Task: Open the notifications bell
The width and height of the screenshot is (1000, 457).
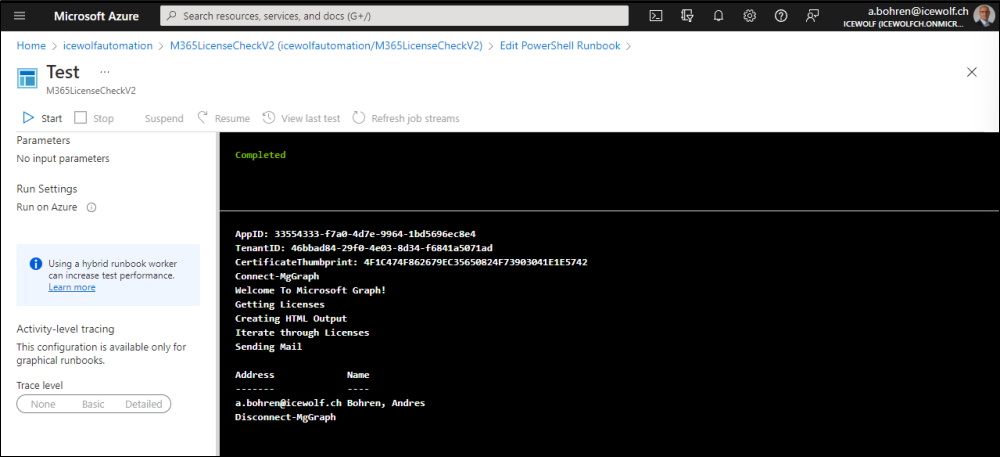Action: point(718,16)
